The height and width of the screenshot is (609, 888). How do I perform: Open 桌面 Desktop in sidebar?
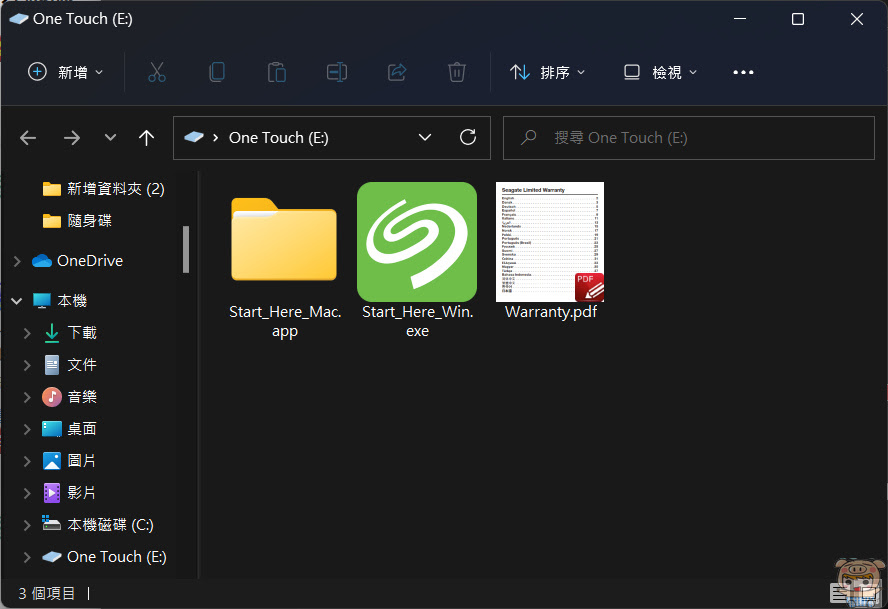click(70, 429)
